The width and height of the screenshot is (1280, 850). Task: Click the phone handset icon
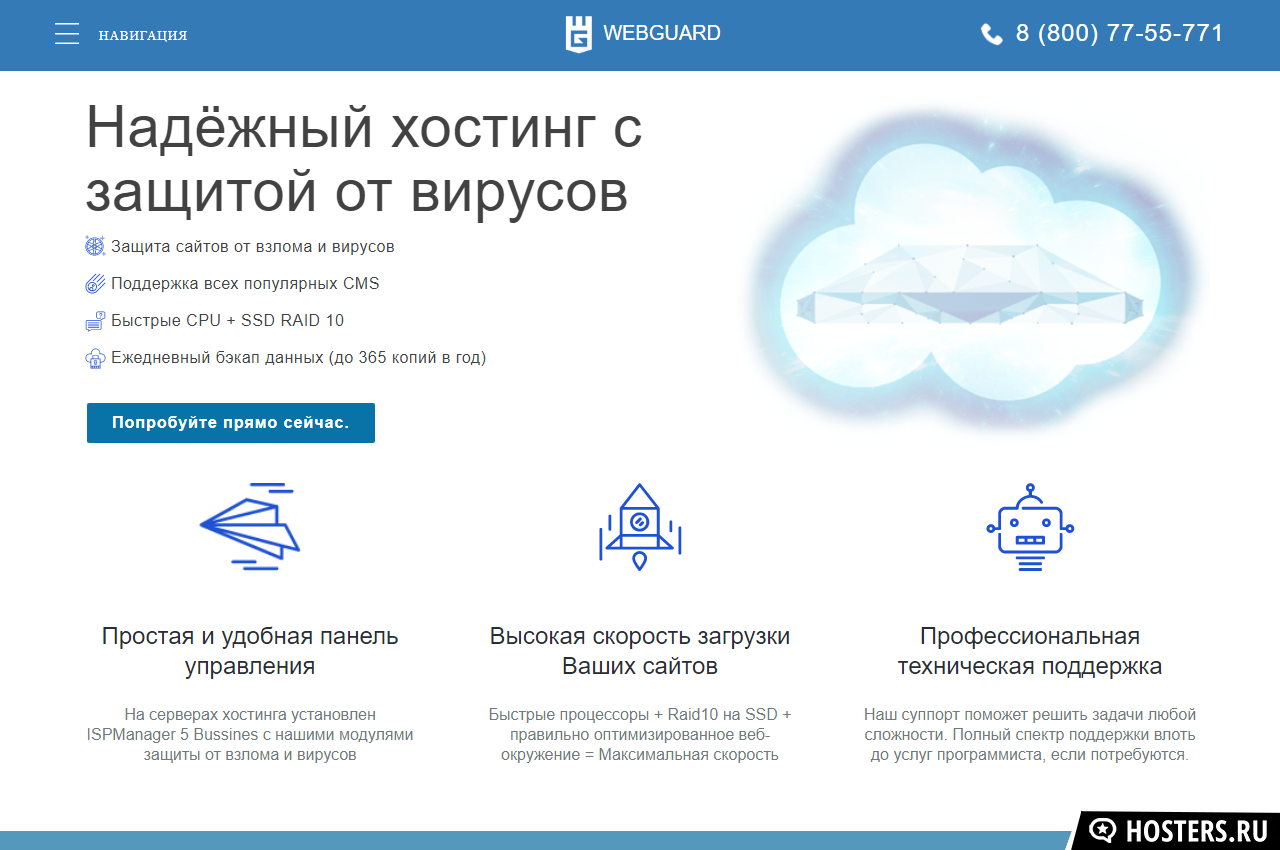992,34
